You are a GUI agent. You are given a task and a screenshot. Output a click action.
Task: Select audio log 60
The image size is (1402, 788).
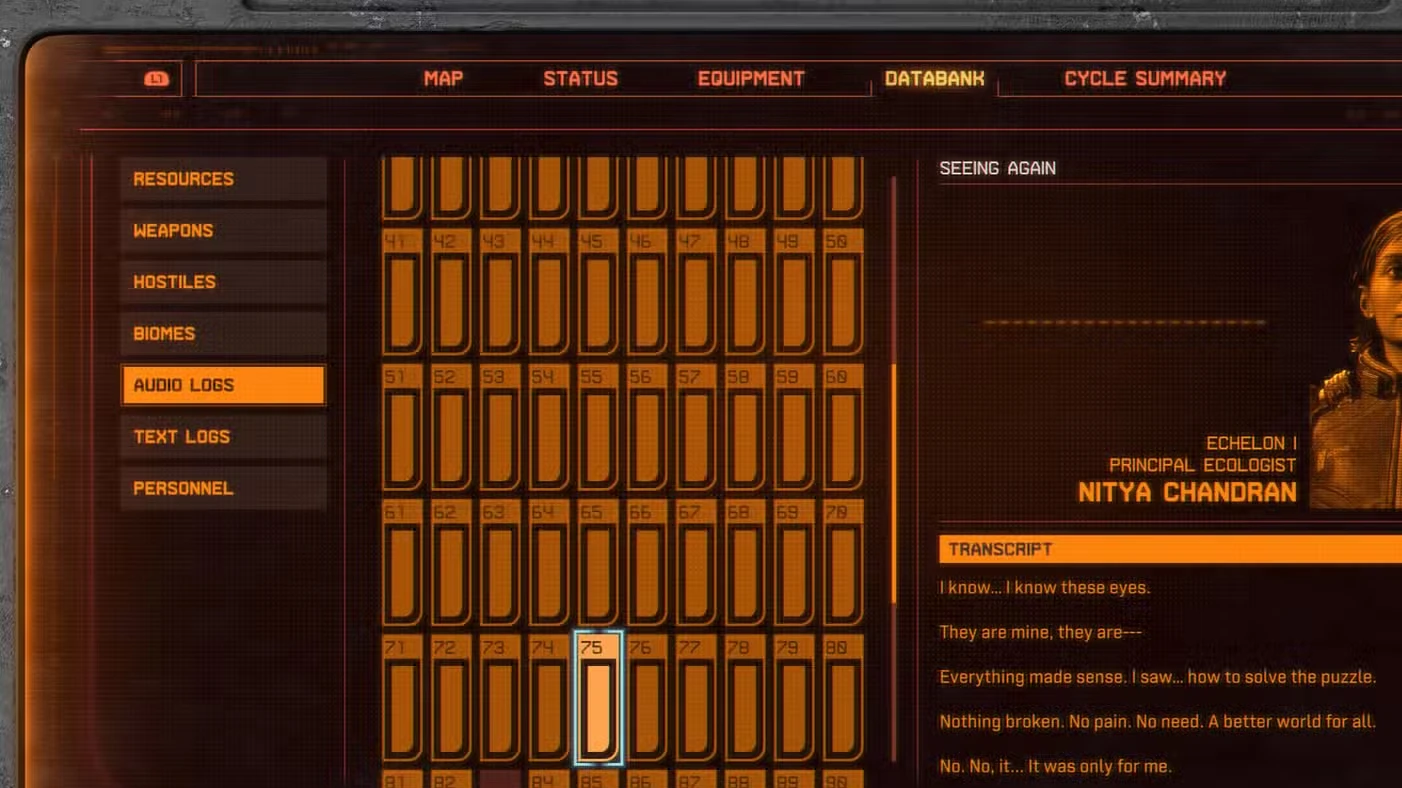coord(843,427)
